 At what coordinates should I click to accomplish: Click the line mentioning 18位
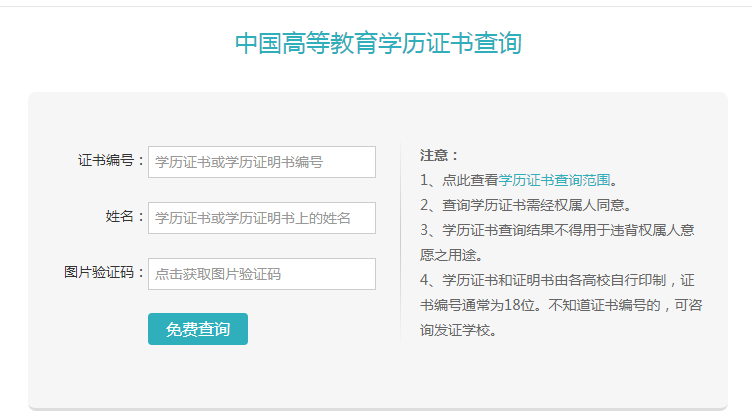point(561,305)
